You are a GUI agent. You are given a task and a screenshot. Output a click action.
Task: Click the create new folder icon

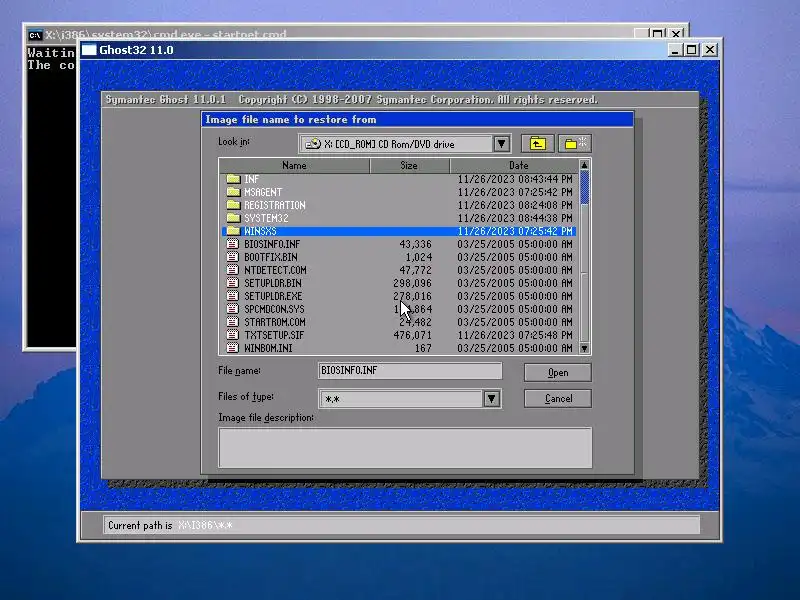tap(575, 144)
